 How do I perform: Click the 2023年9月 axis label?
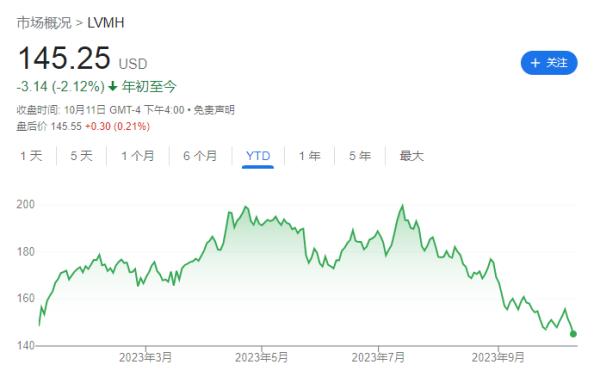(x=498, y=357)
